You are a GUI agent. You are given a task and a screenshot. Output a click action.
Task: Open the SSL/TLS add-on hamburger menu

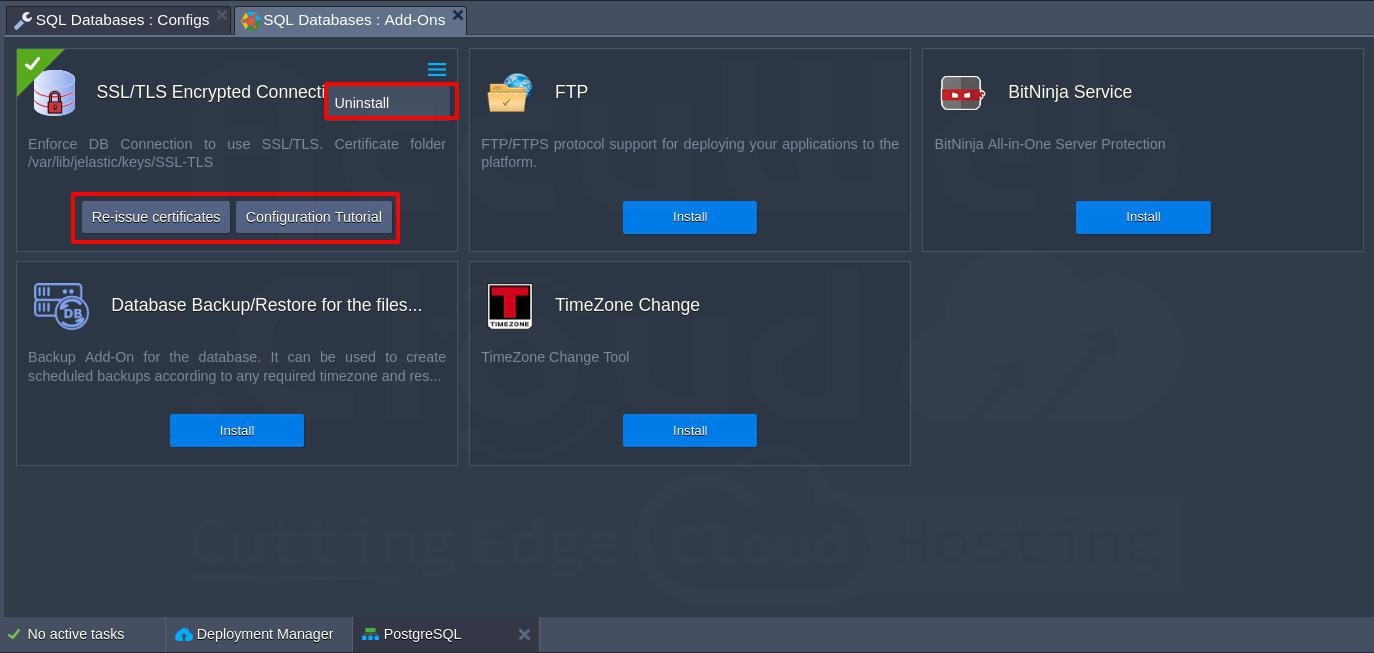tap(437, 70)
